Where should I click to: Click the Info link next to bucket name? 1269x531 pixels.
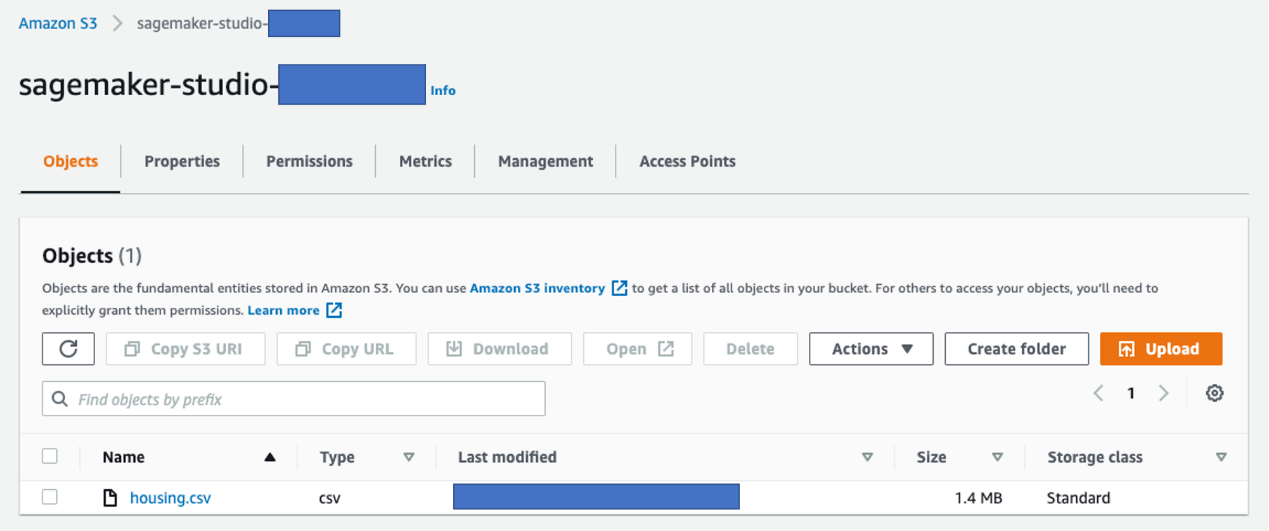point(443,90)
